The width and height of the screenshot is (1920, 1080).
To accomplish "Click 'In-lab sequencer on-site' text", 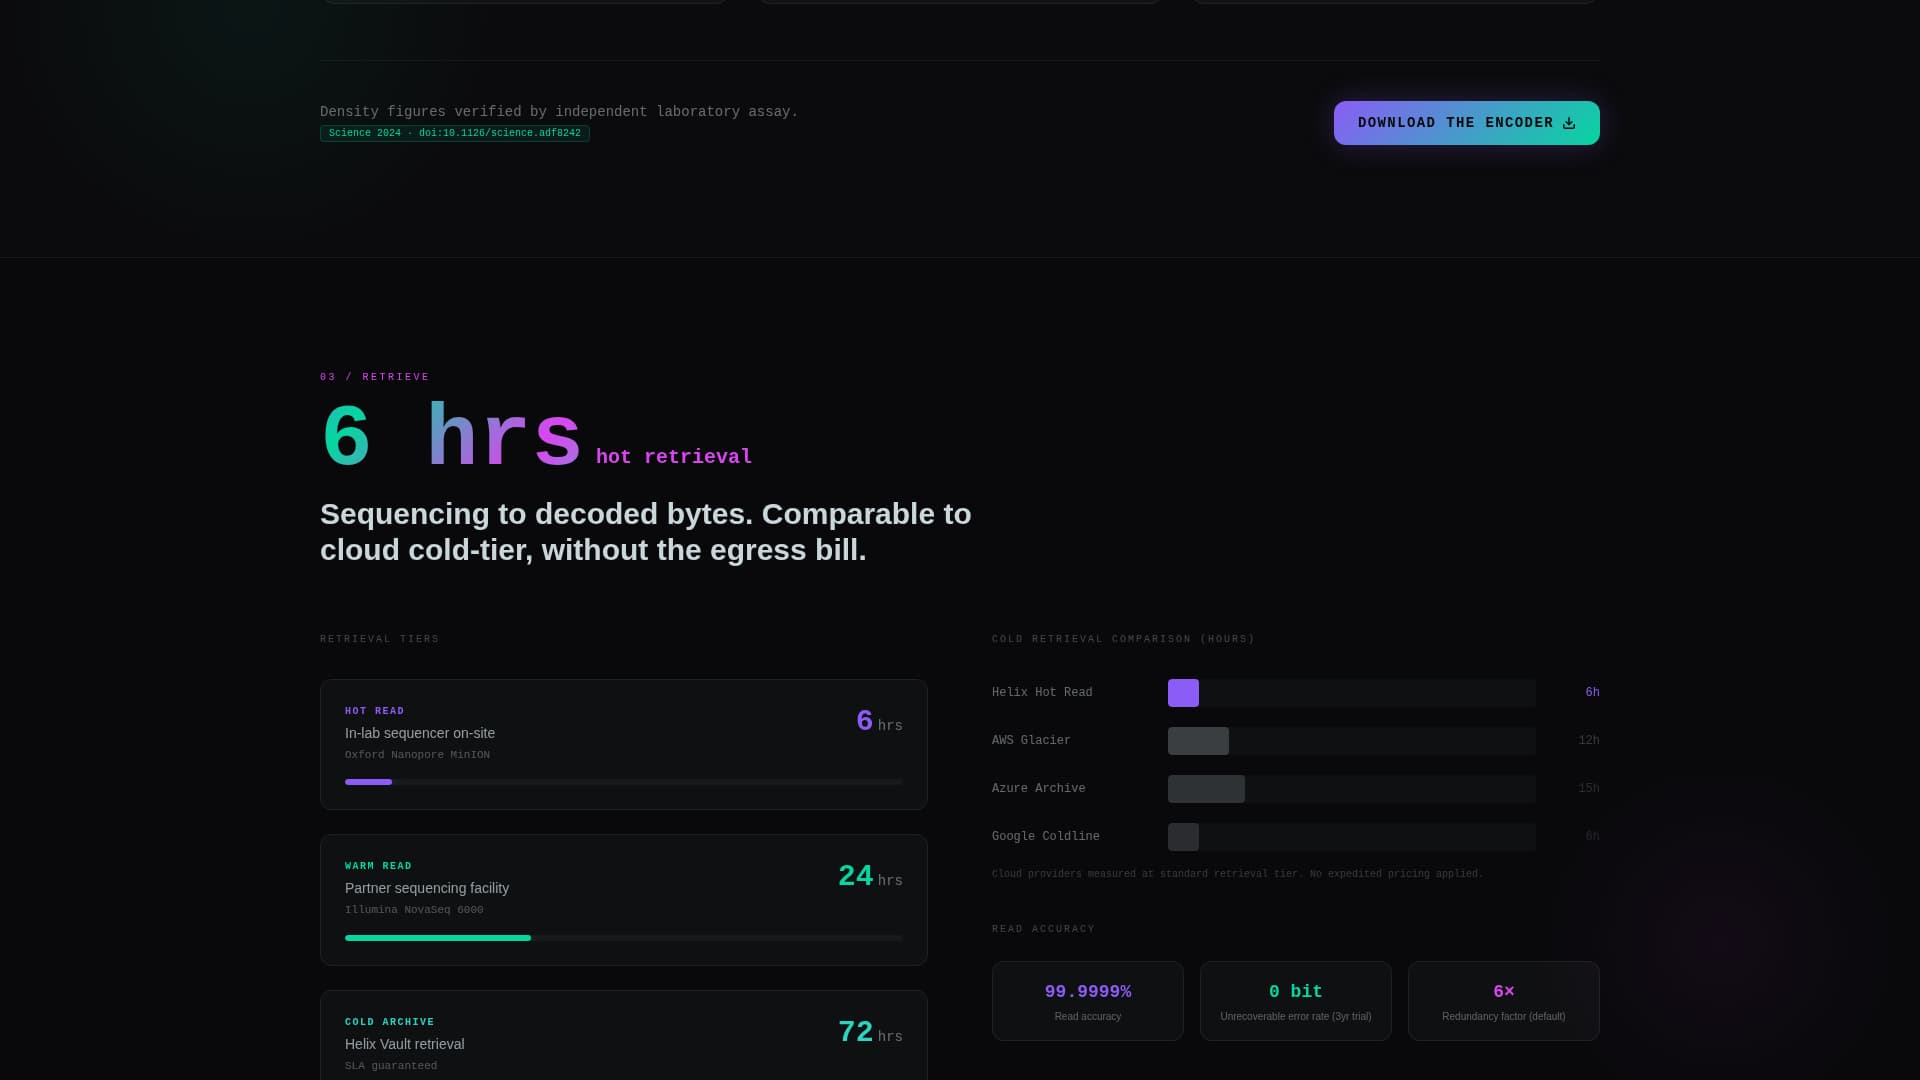I will [420, 733].
